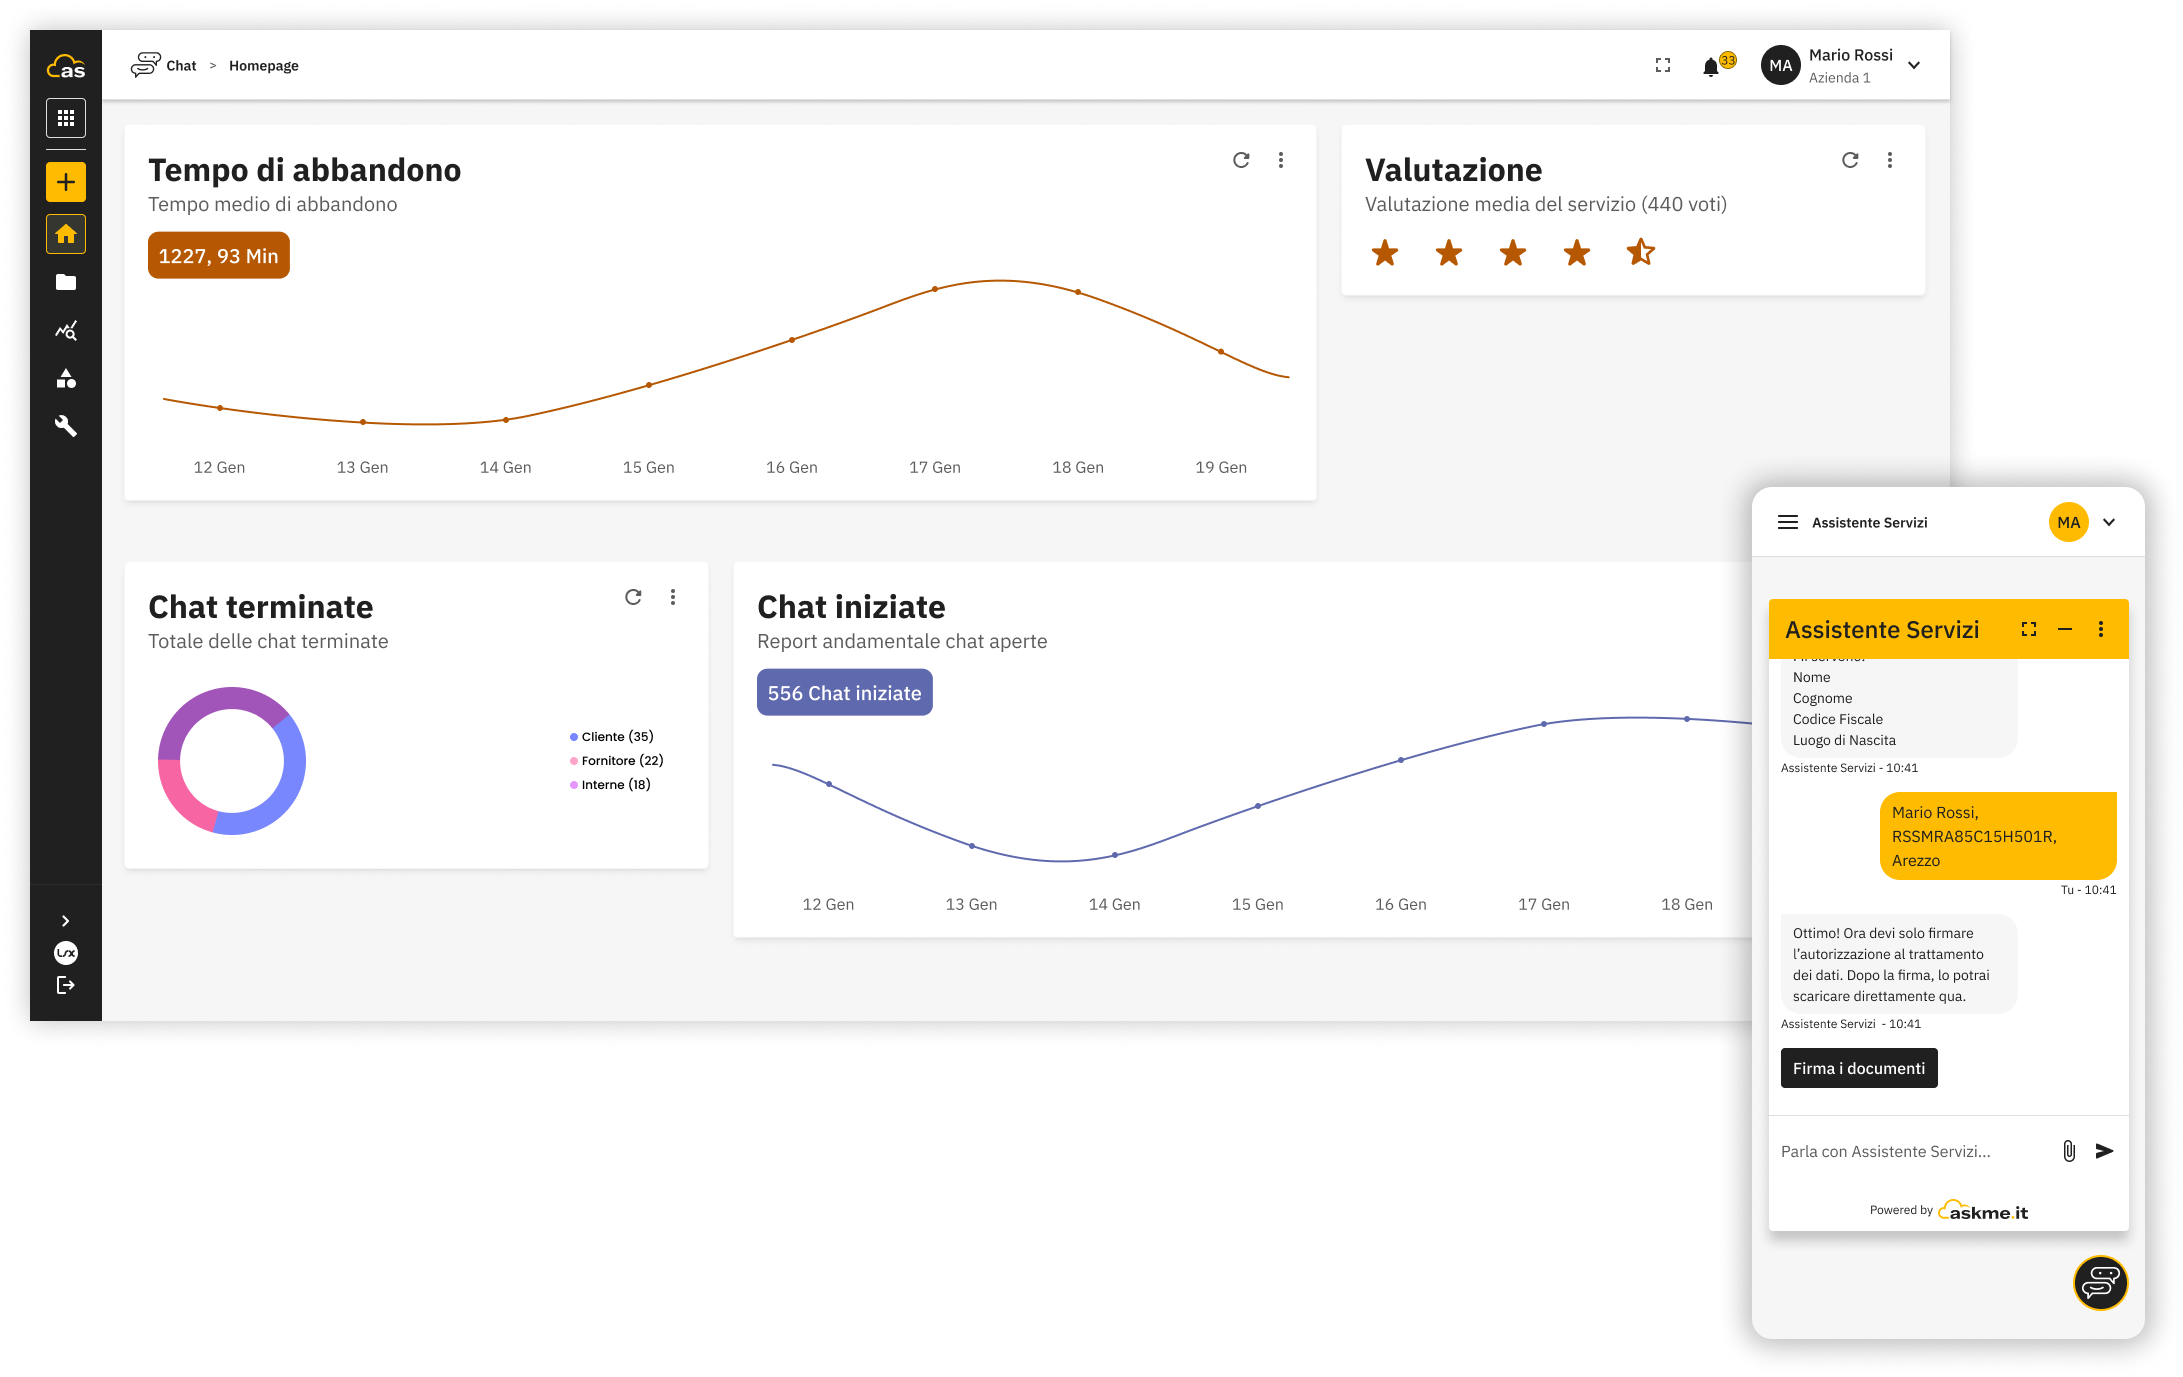Open the wrench settings icon
Screen dimensions: 2183x1377
[x=66, y=427]
